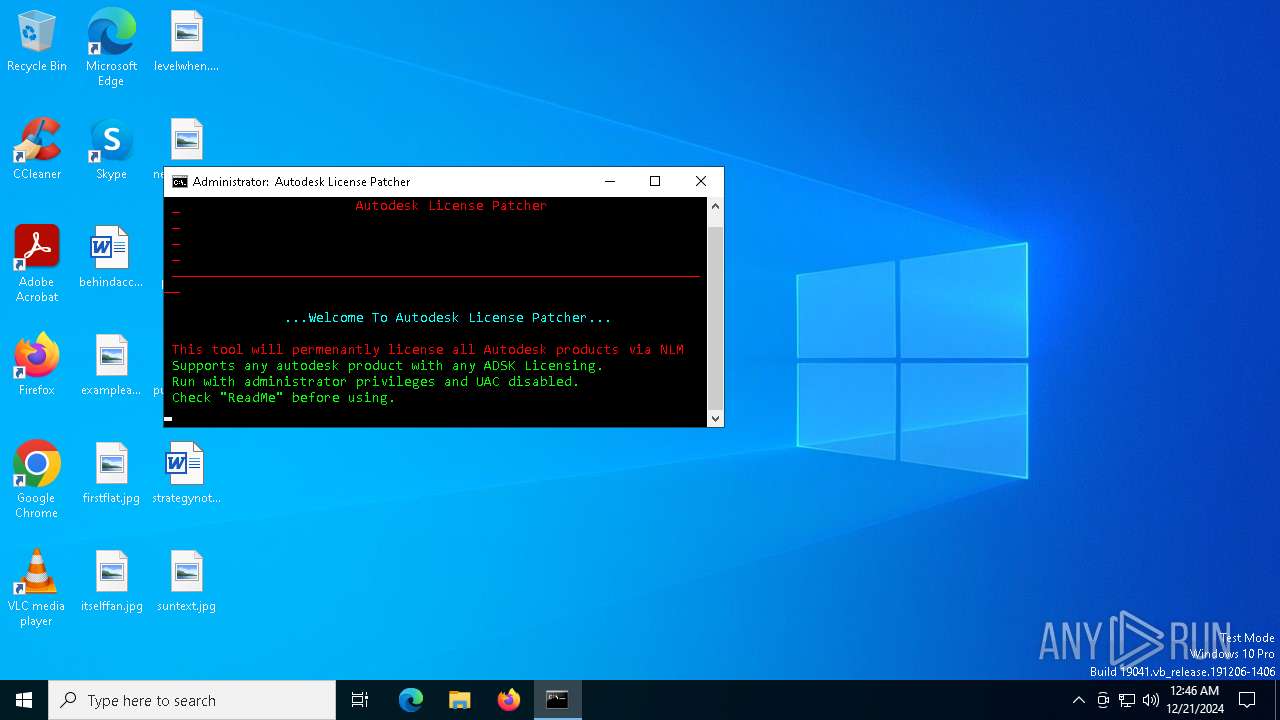Image resolution: width=1280 pixels, height=720 pixels.
Task: Maximize the Autodesk License Patcher window
Action: point(655,182)
